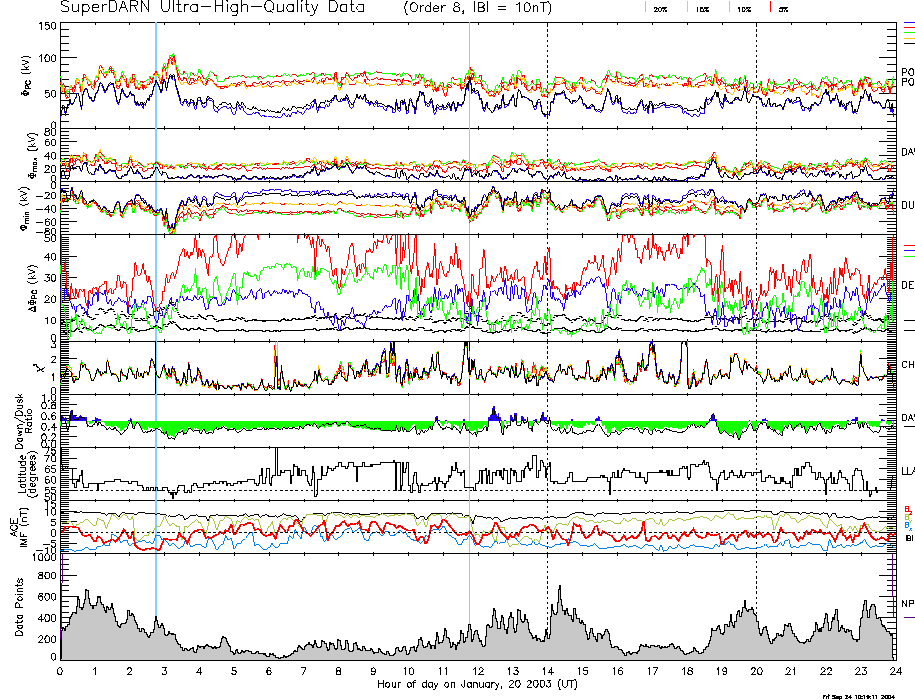This screenshot has height=700, width=915.
Task: Click the hour 24 tick label on x-axis
Action: click(x=894, y=671)
